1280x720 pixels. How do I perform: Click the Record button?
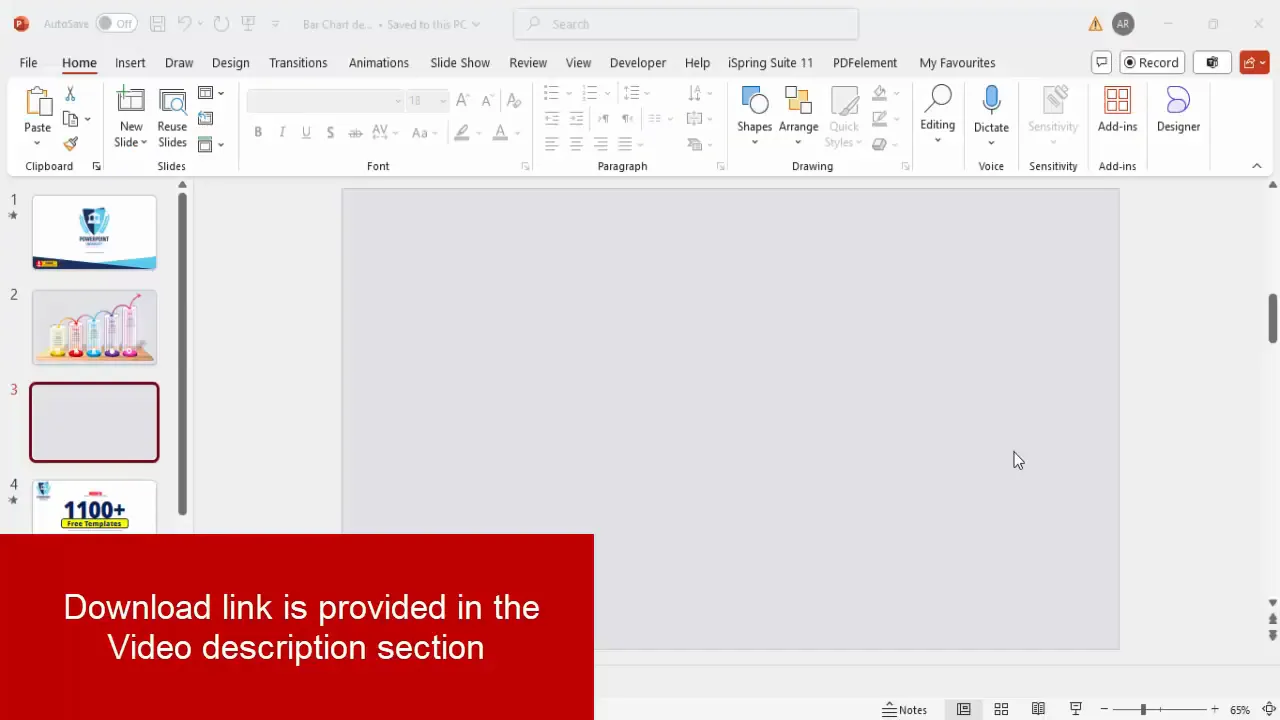1152,62
